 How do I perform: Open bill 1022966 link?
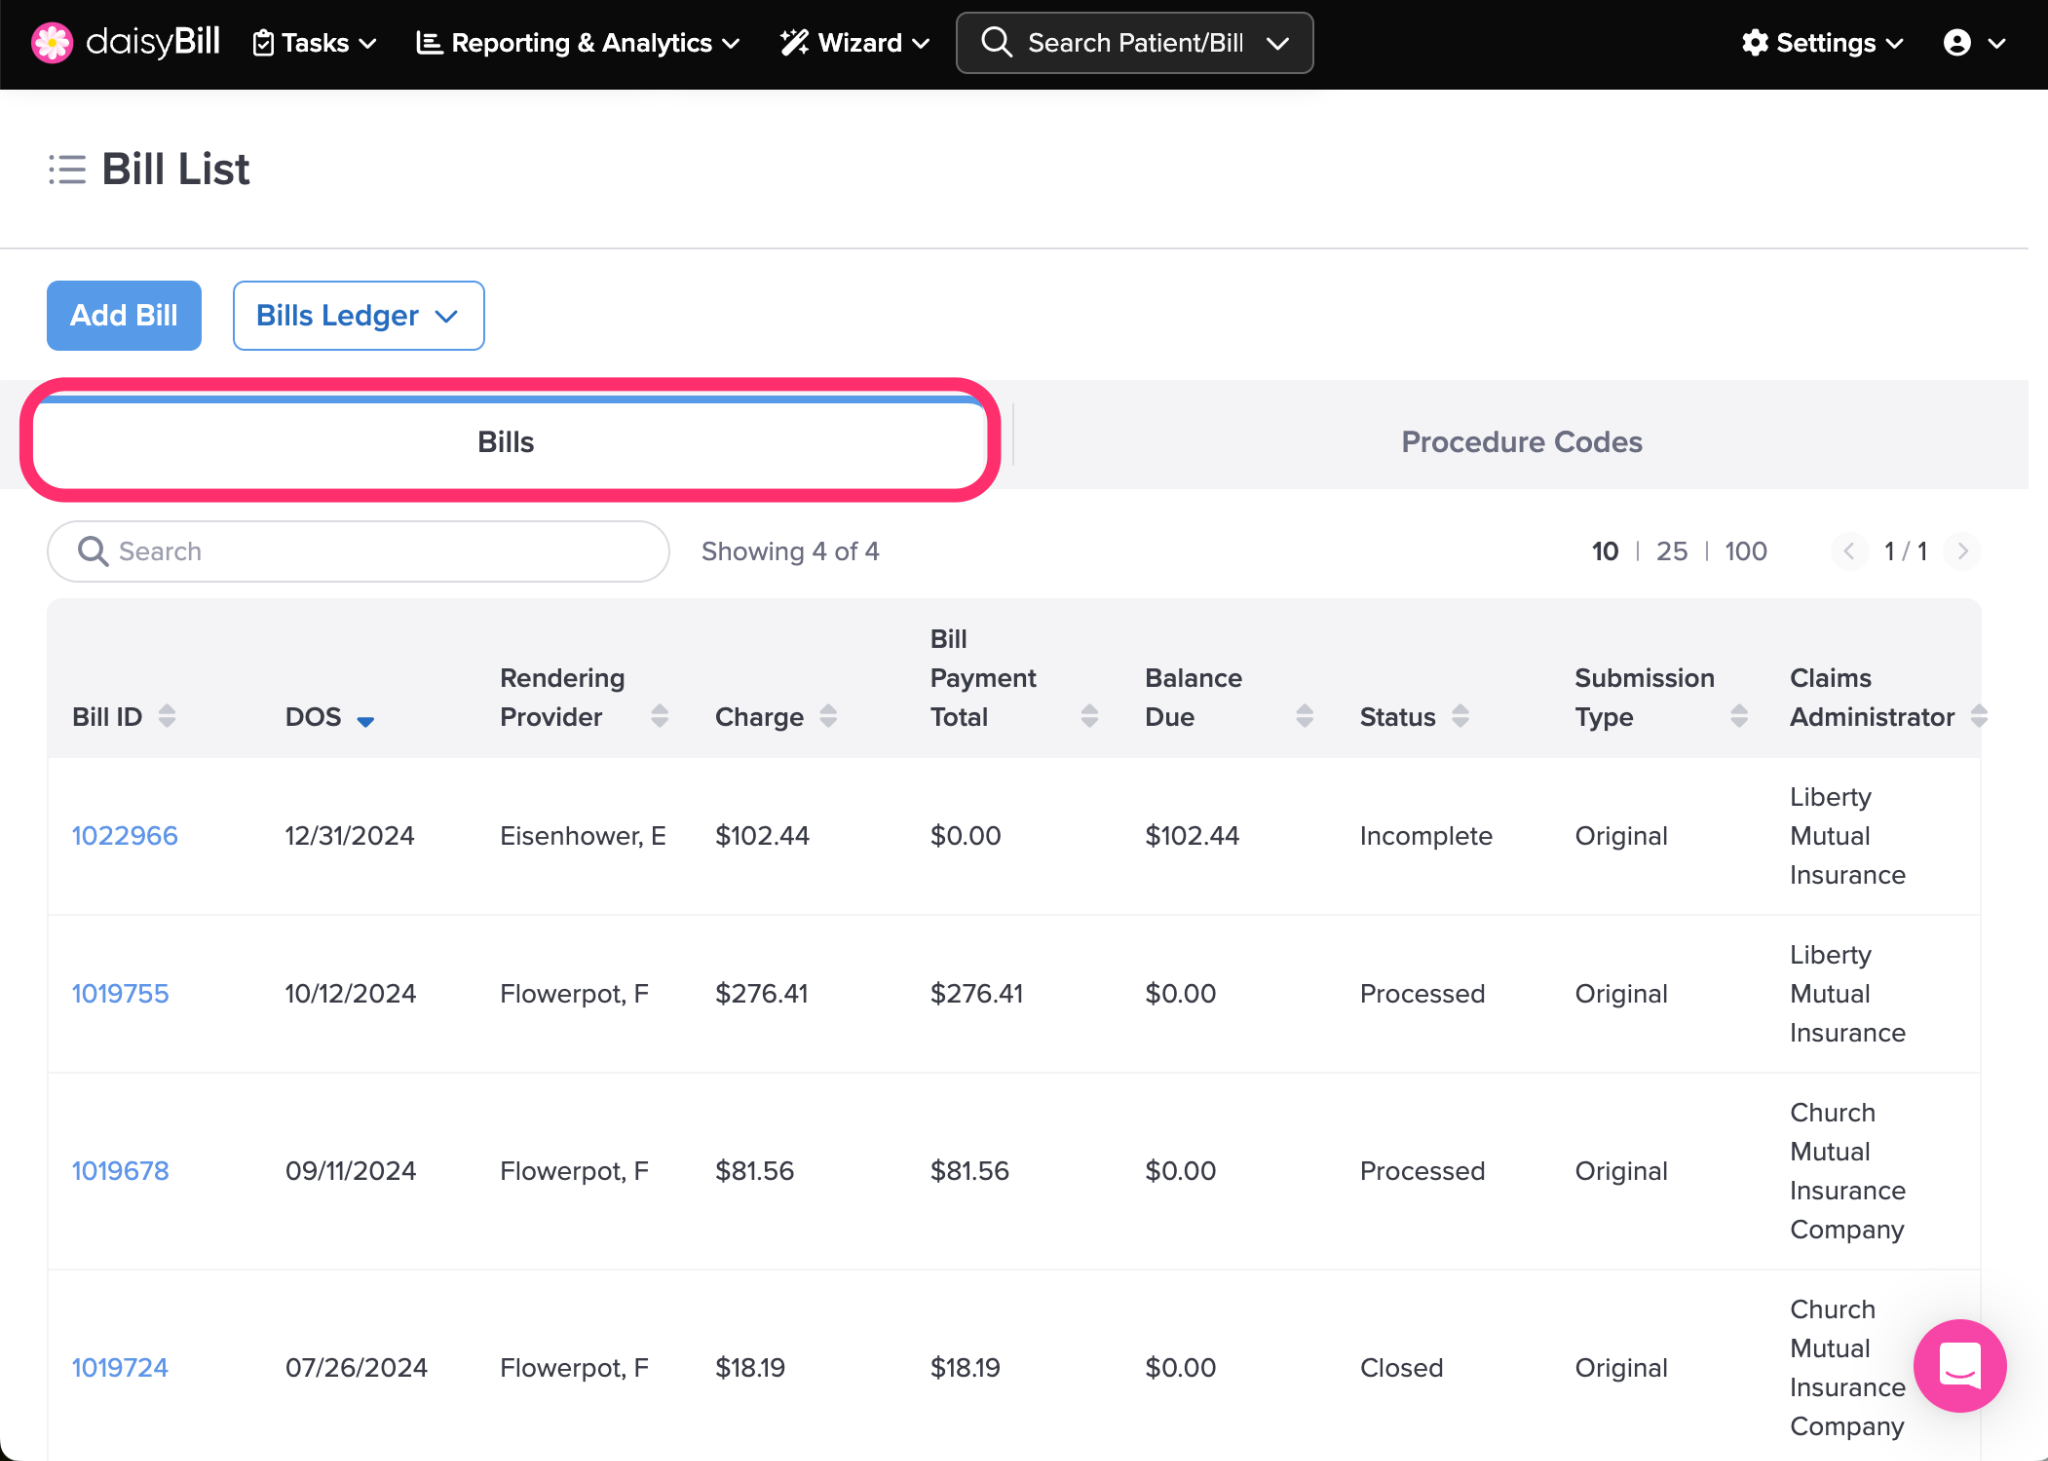tap(125, 836)
